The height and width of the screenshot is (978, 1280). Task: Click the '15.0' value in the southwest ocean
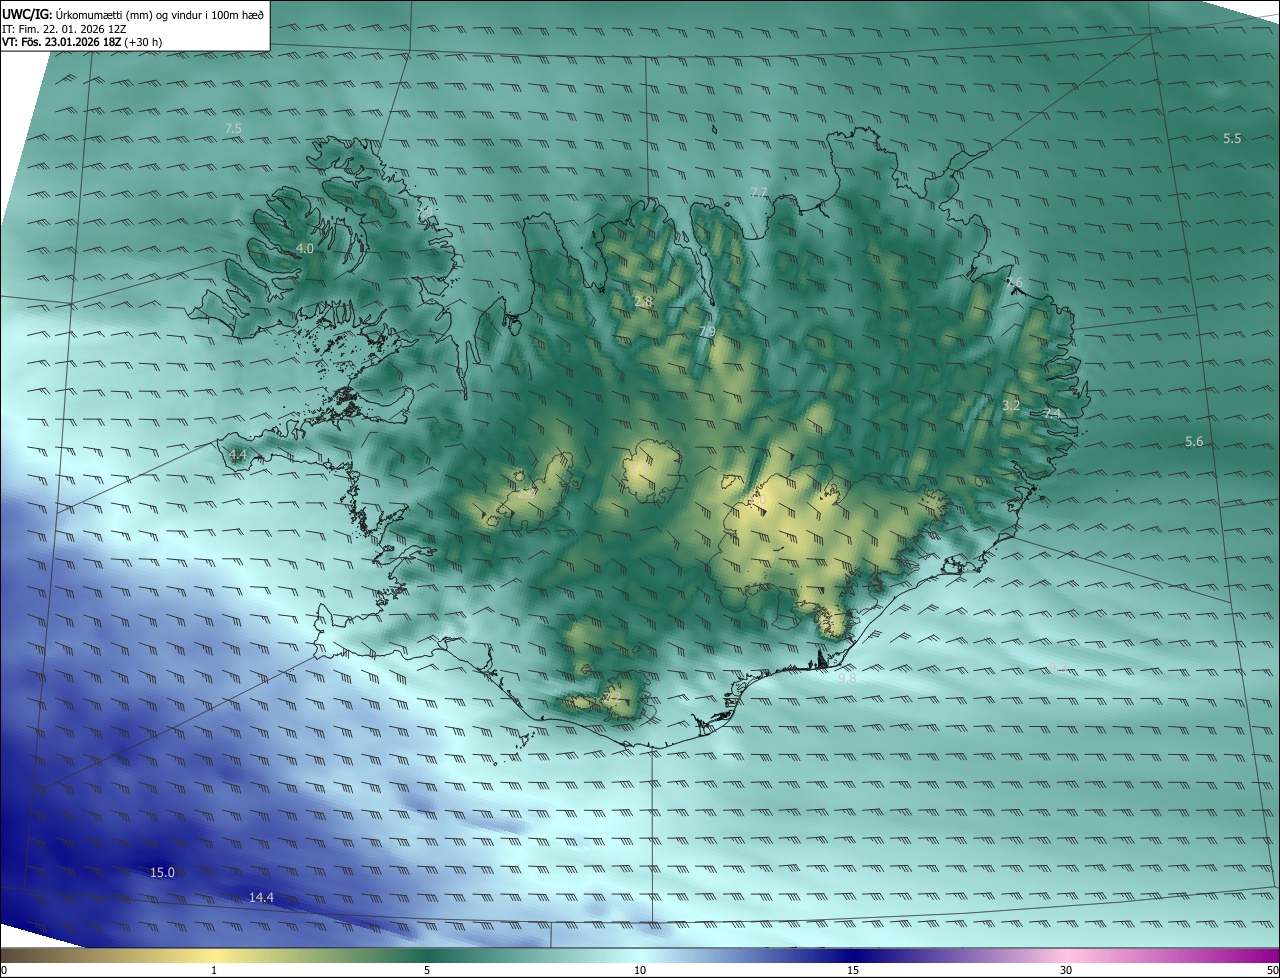tap(162, 872)
